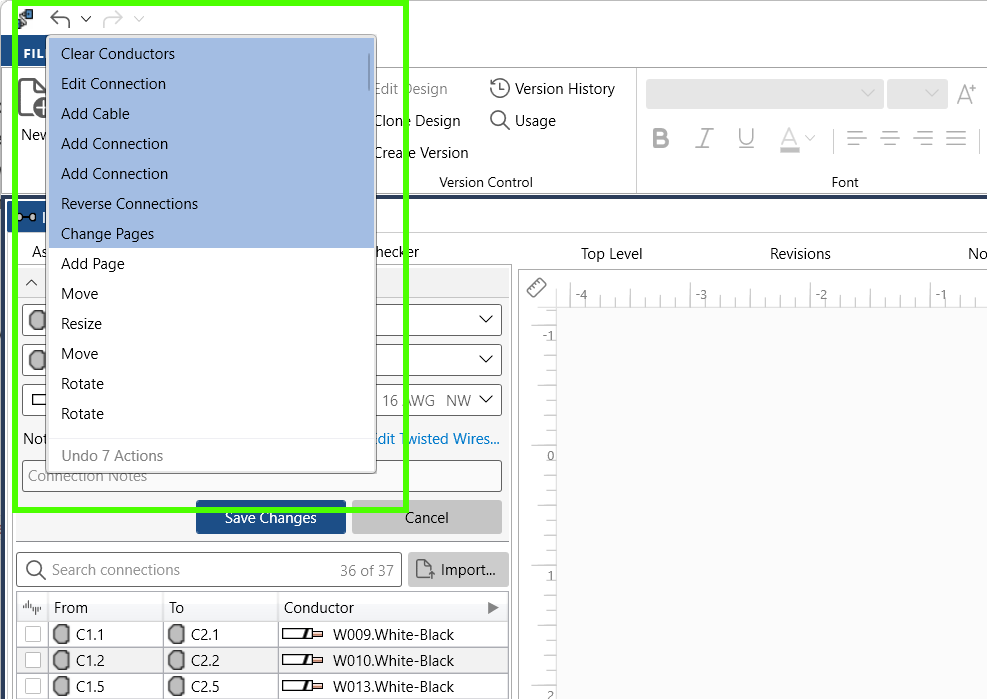Open the 16 AWG conductor dropdown
The width and height of the screenshot is (987, 699).
(x=485, y=399)
